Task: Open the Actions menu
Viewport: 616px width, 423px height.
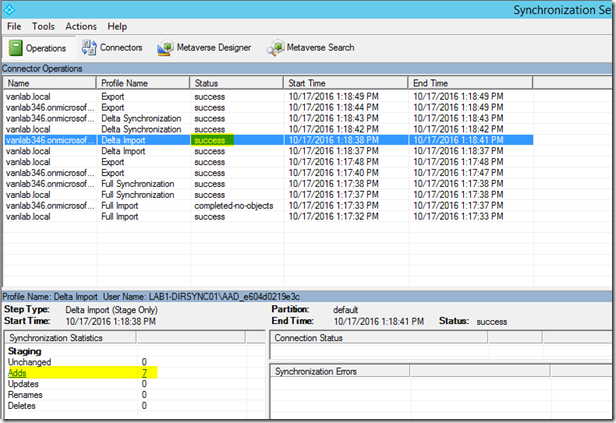Action: pyautogui.click(x=81, y=26)
